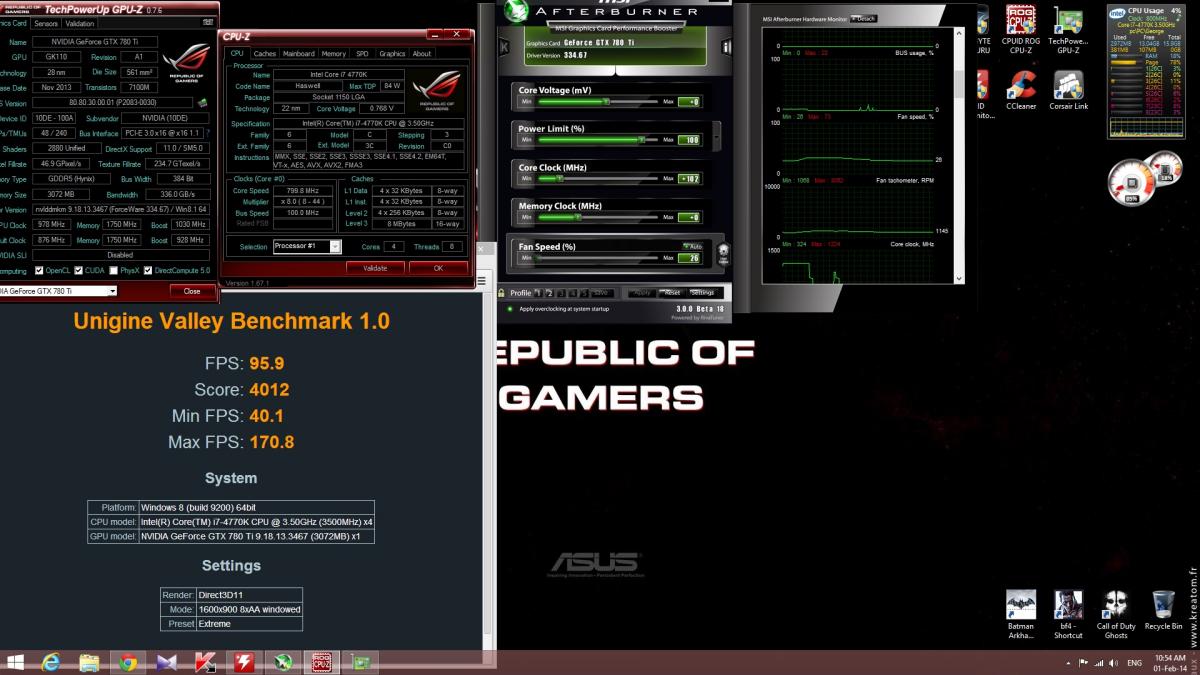Open Corsair Link desktop shortcut
Viewport: 1200px width, 675px height.
tap(1068, 89)
